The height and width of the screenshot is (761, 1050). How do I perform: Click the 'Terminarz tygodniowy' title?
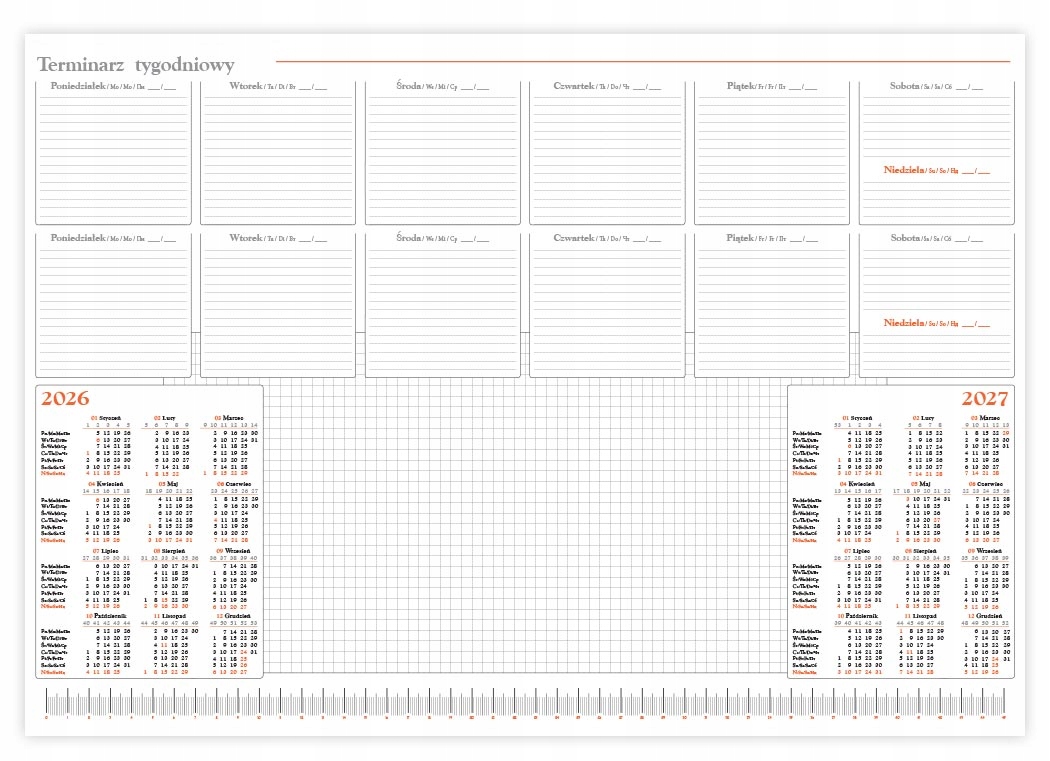point(136,65)
